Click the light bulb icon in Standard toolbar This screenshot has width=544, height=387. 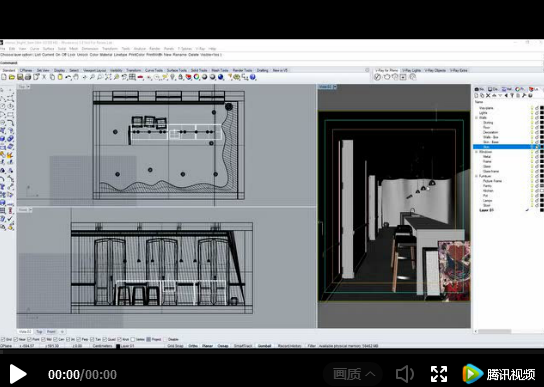tap(172, 77)
